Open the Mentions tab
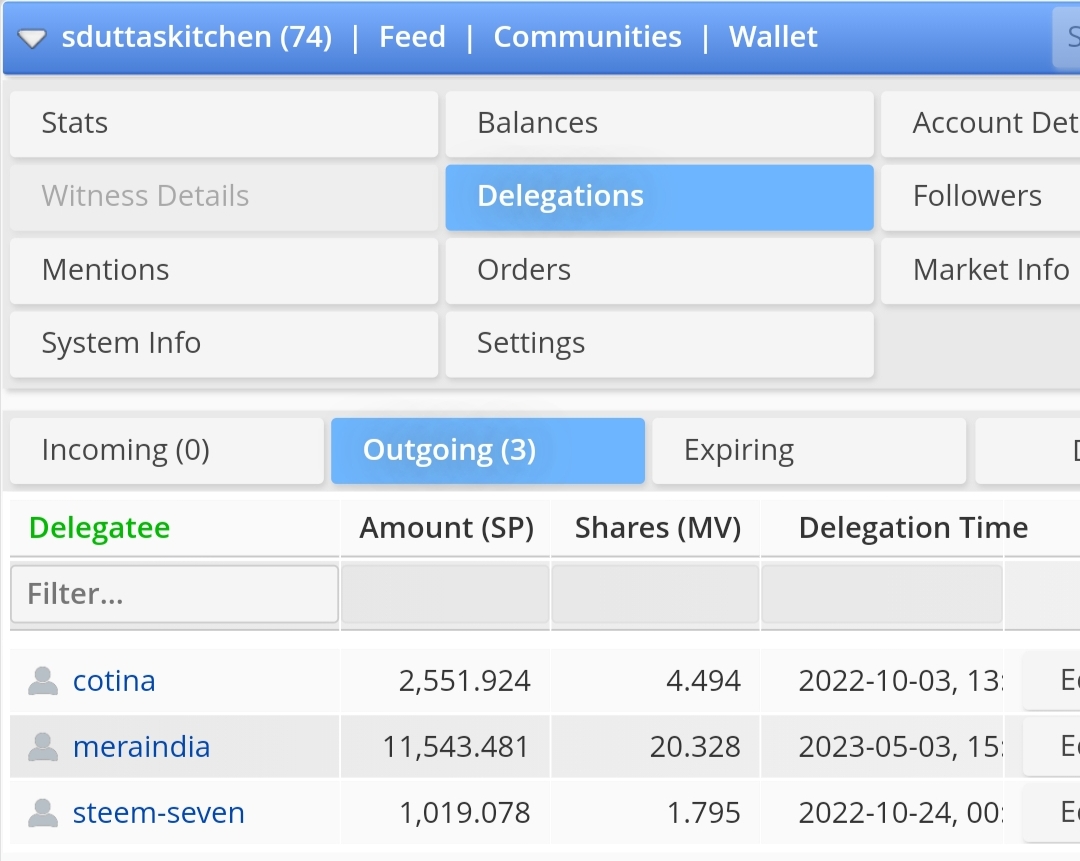 point(224,271)
